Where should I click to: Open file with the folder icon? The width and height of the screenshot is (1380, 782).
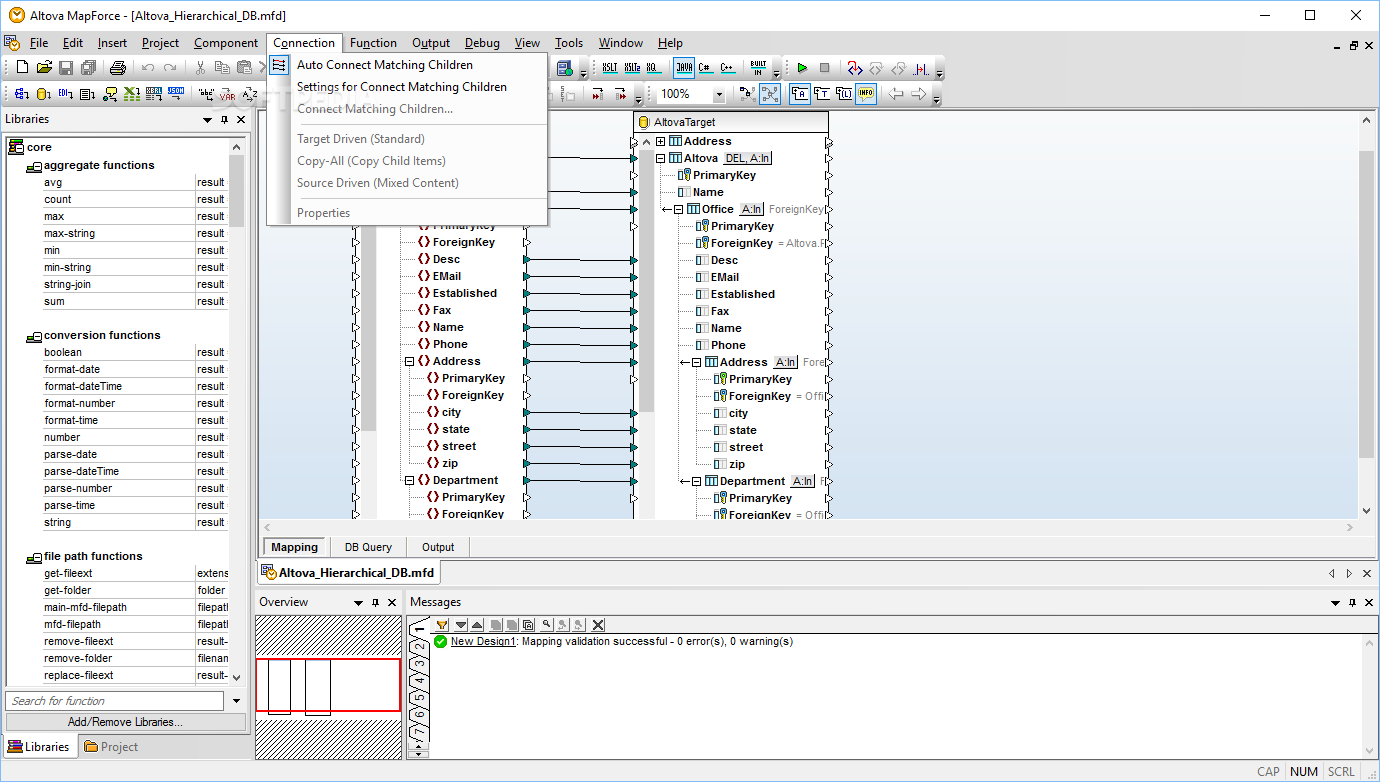44,67
